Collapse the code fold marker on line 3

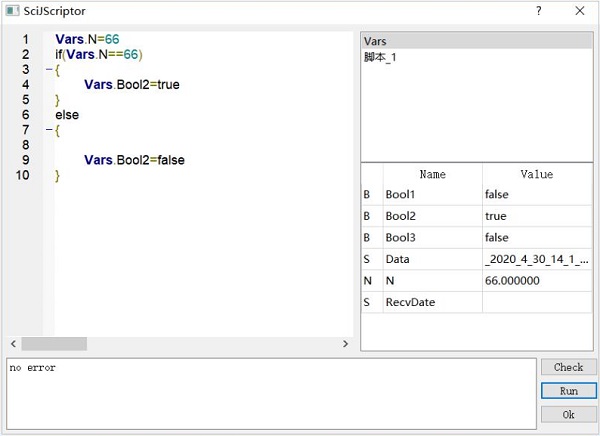(49, 70)
